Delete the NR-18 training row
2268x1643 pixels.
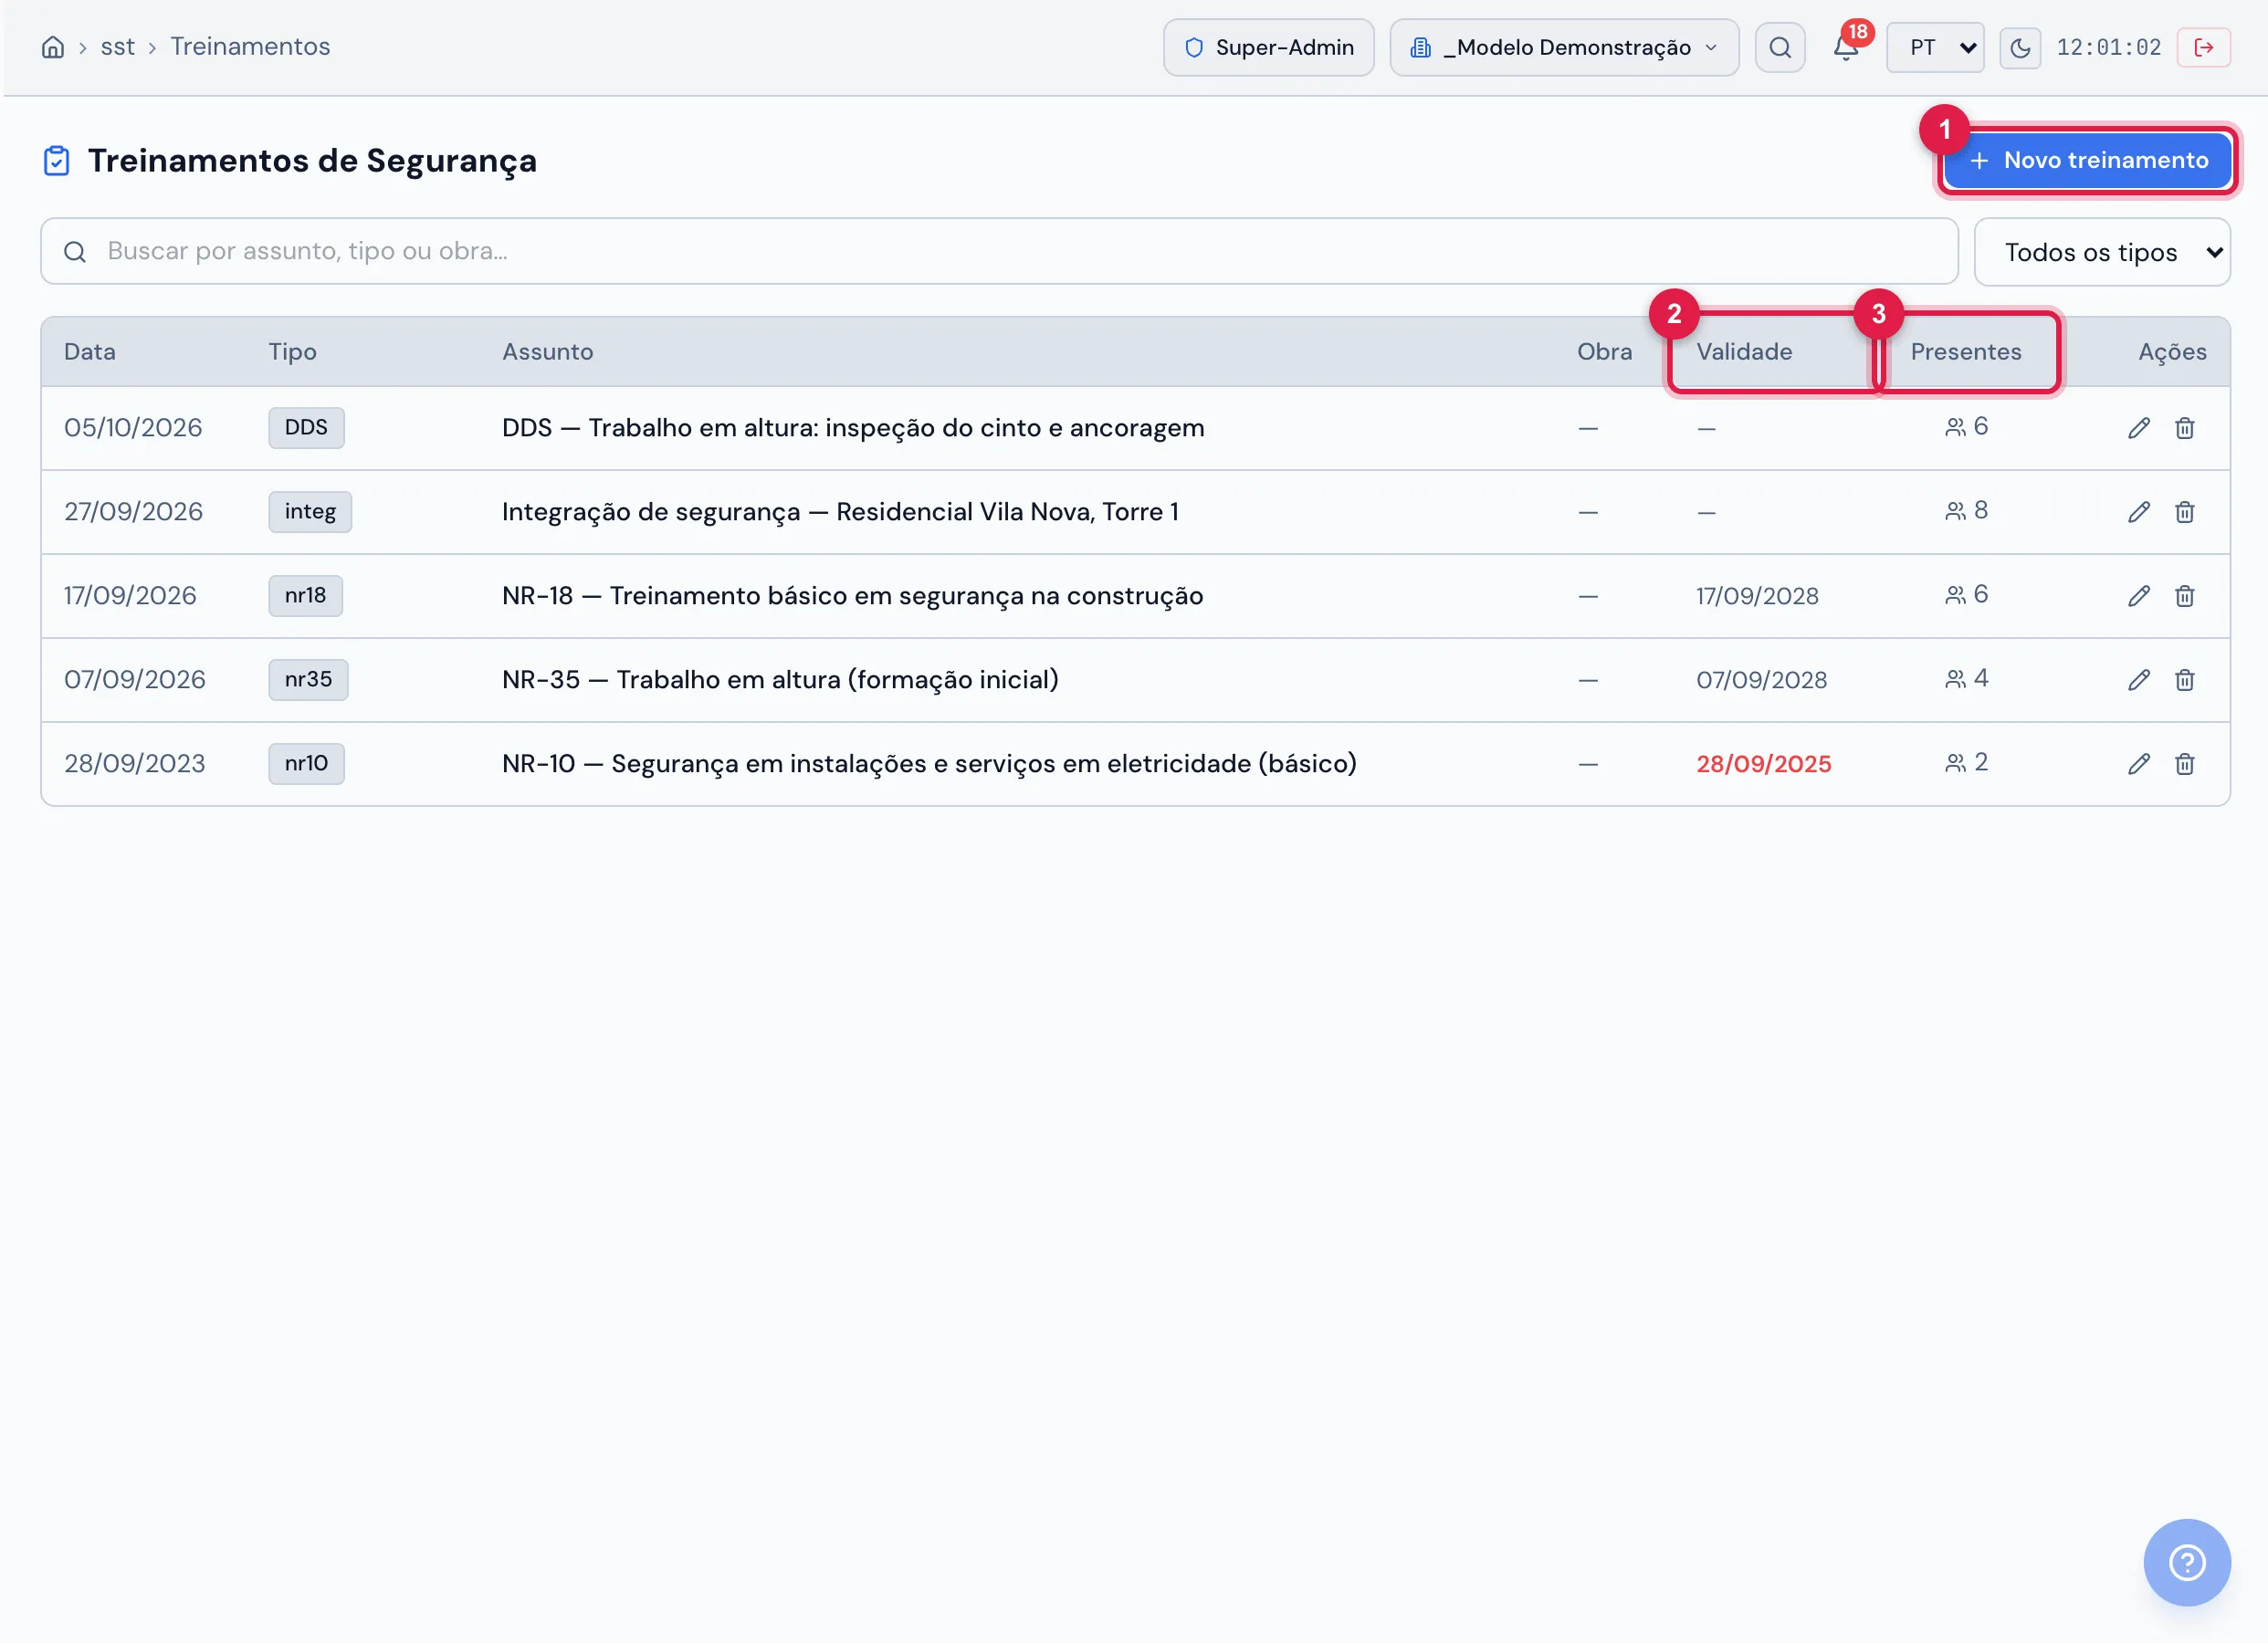(2185, 596)
